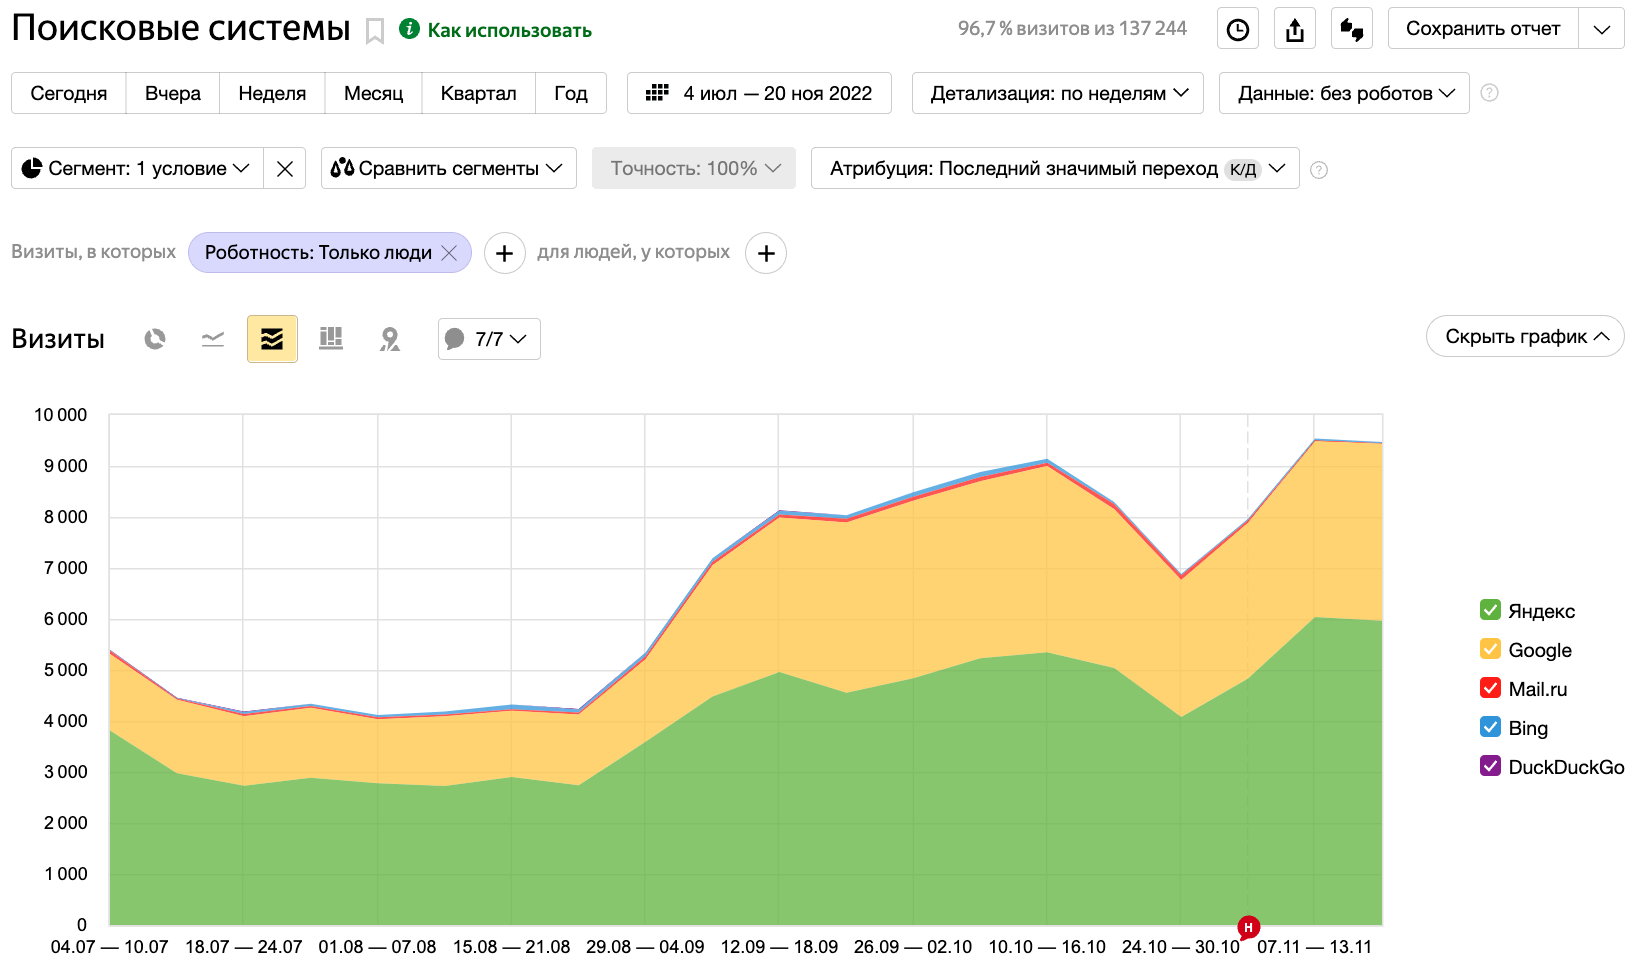Click Сохранить отчет button
This screenshot has width=1625, height=964.
tap(1483, 29)
